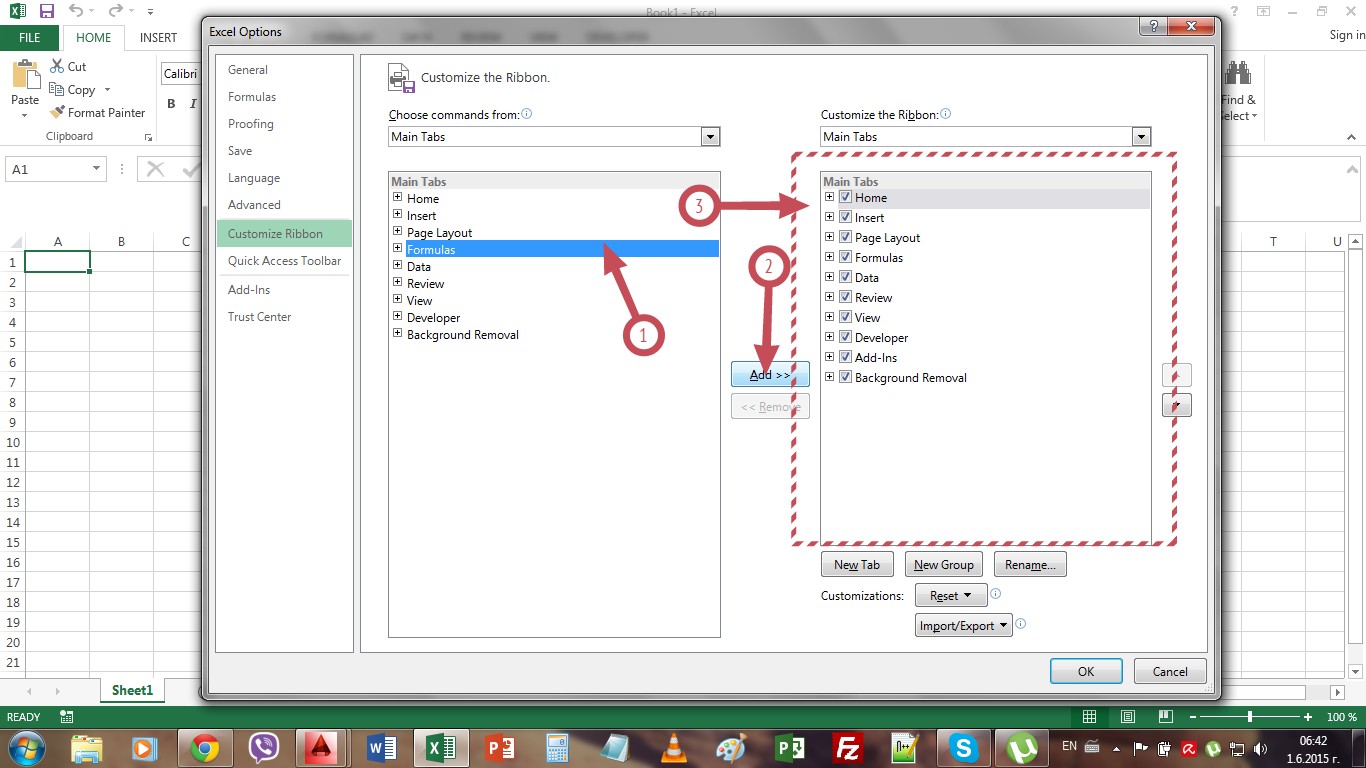Image resolution: width=1366 pixels, height=768 pixels.
Task: Click the New Group button
Action: pos(944,565)
